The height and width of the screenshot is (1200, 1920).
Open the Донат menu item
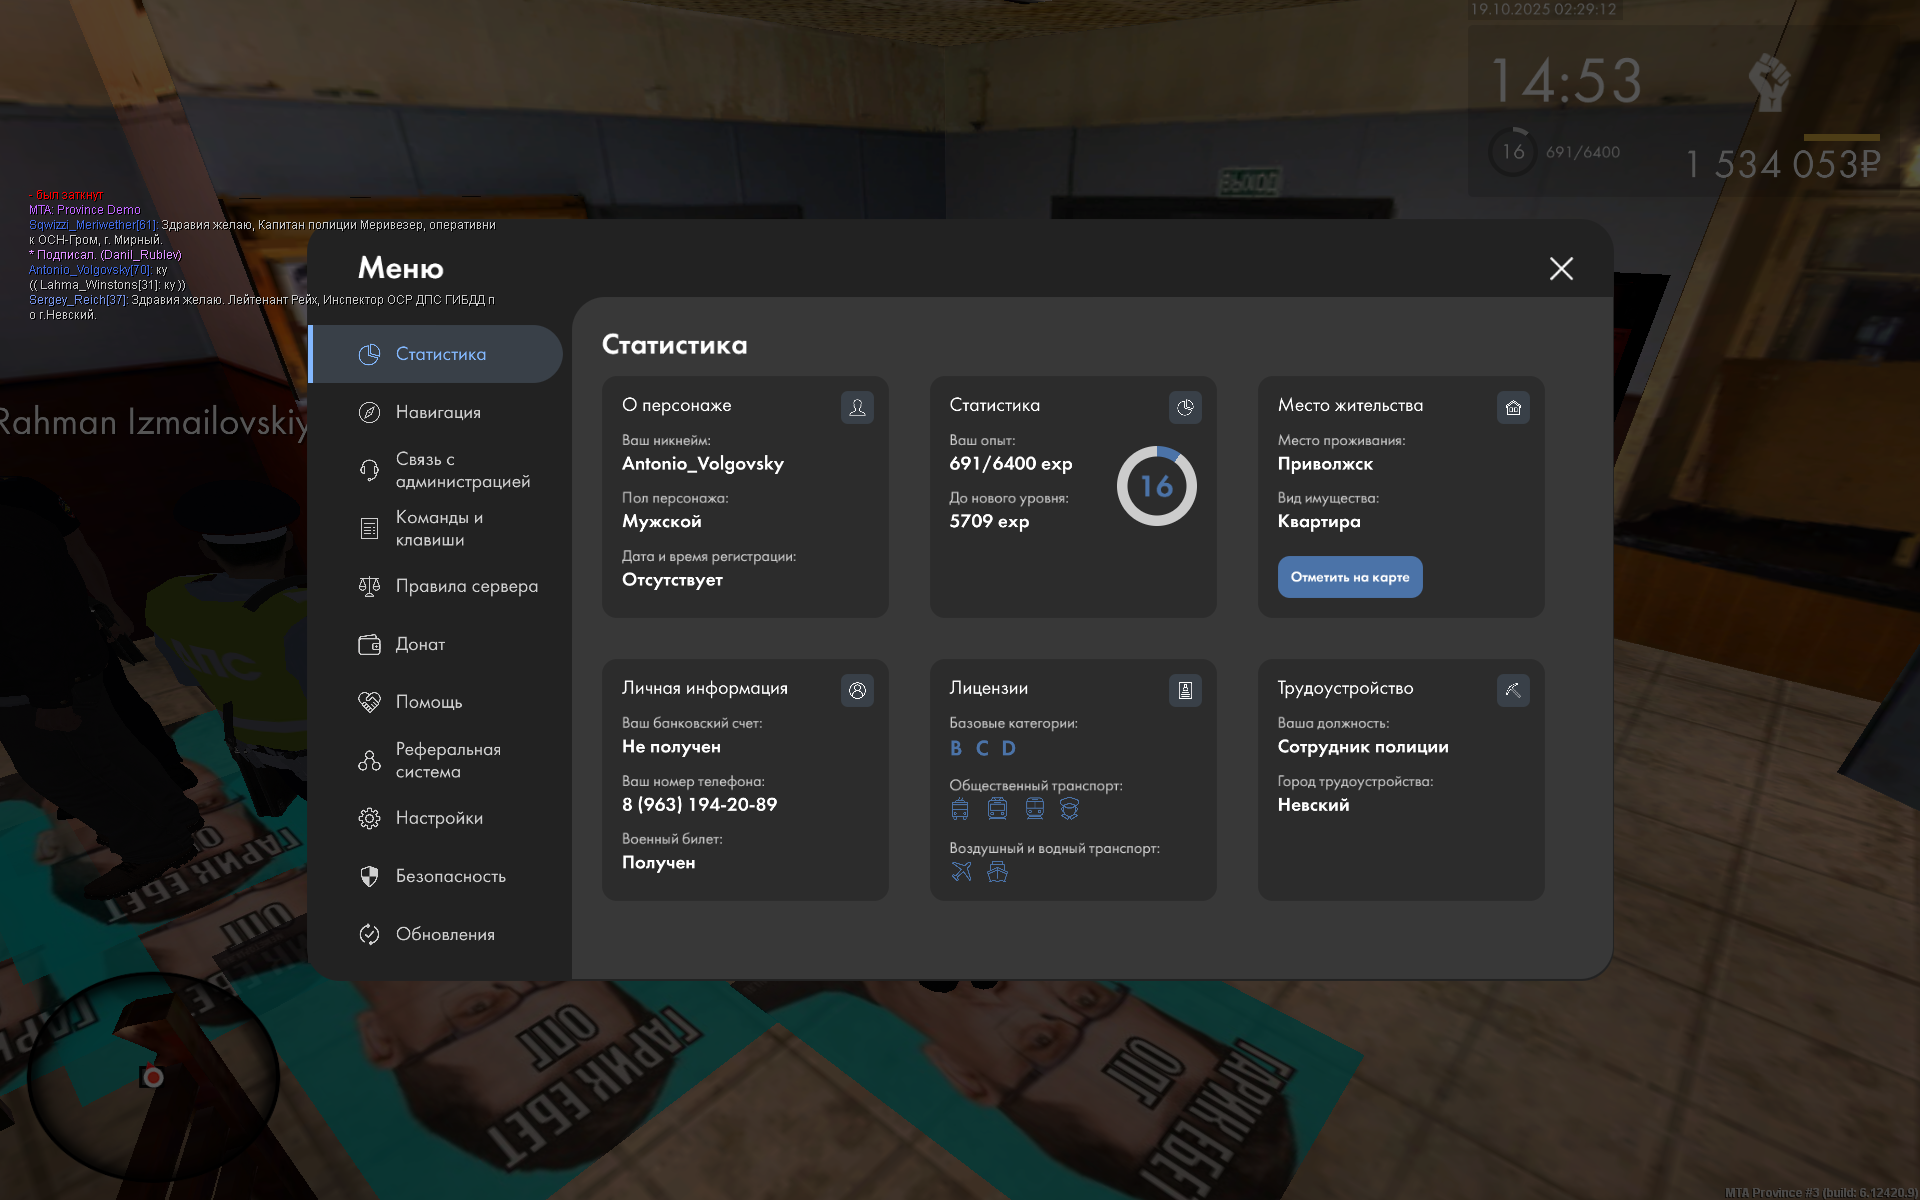[x=420, y=644]
